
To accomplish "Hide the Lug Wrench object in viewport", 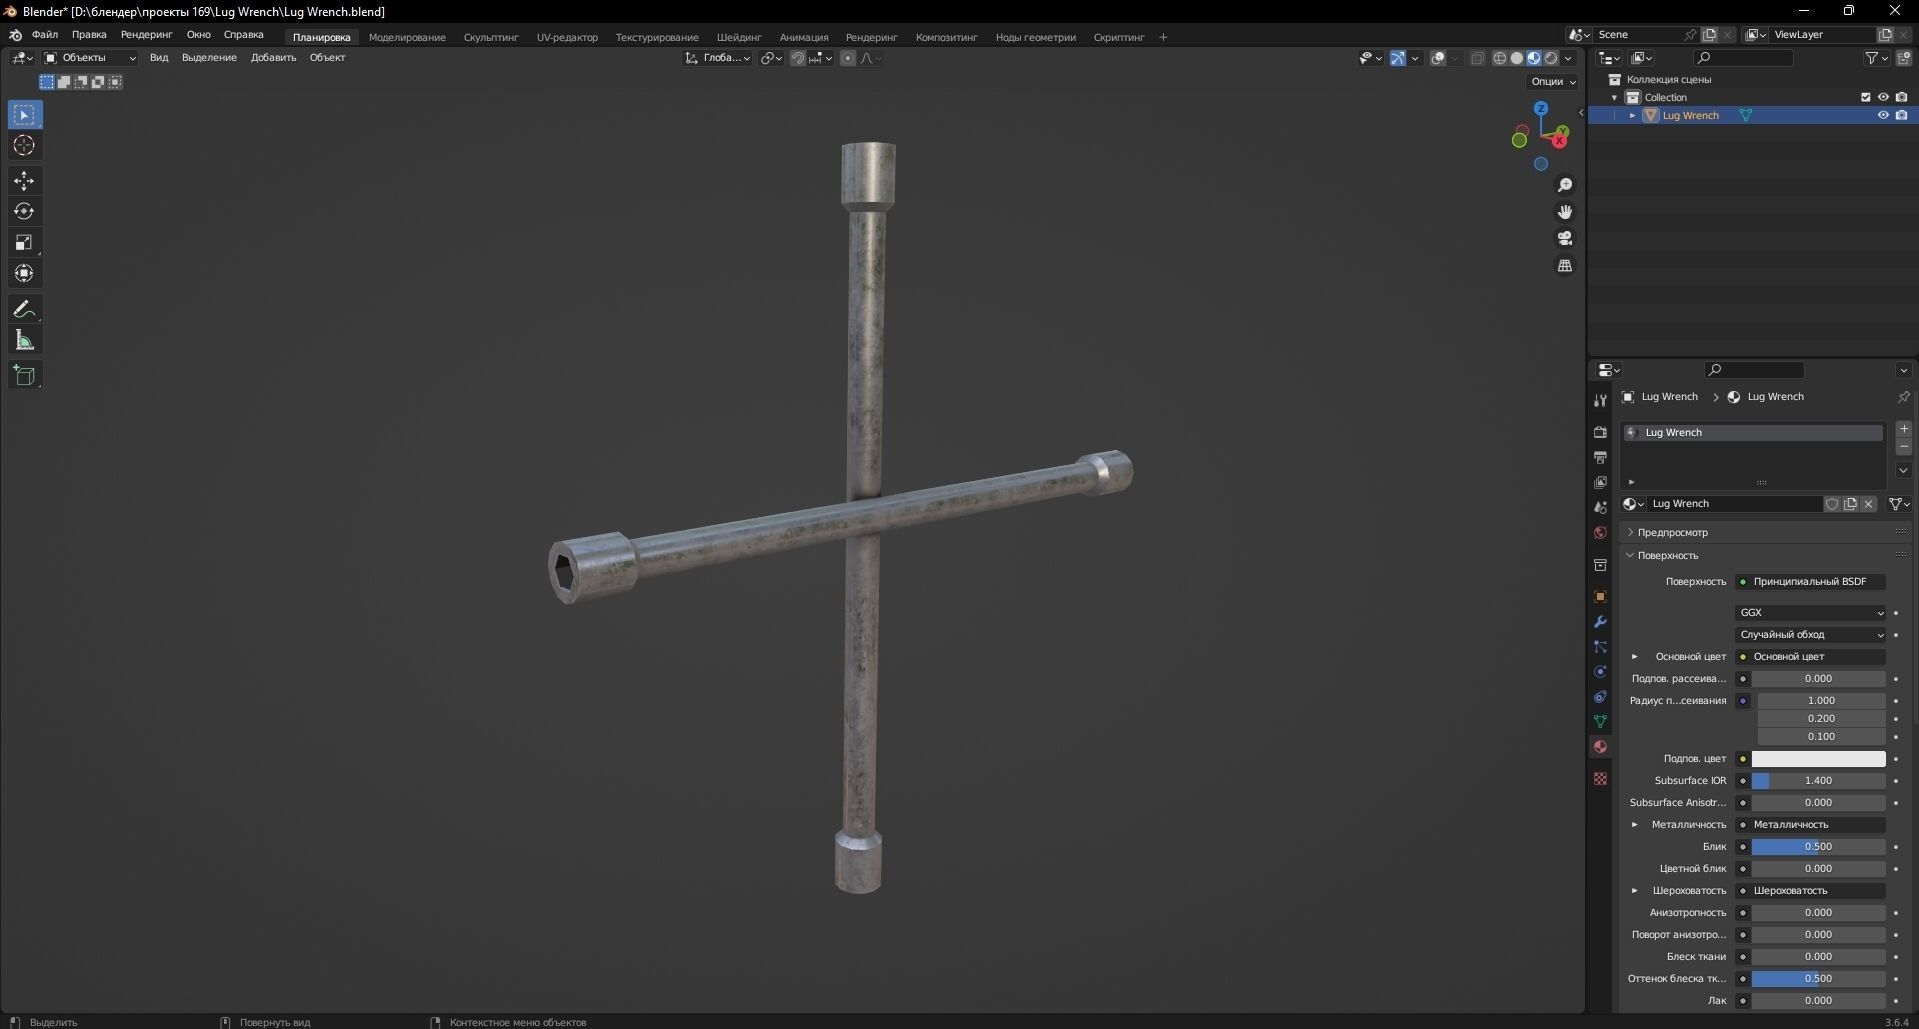I will click(1883, 115).
